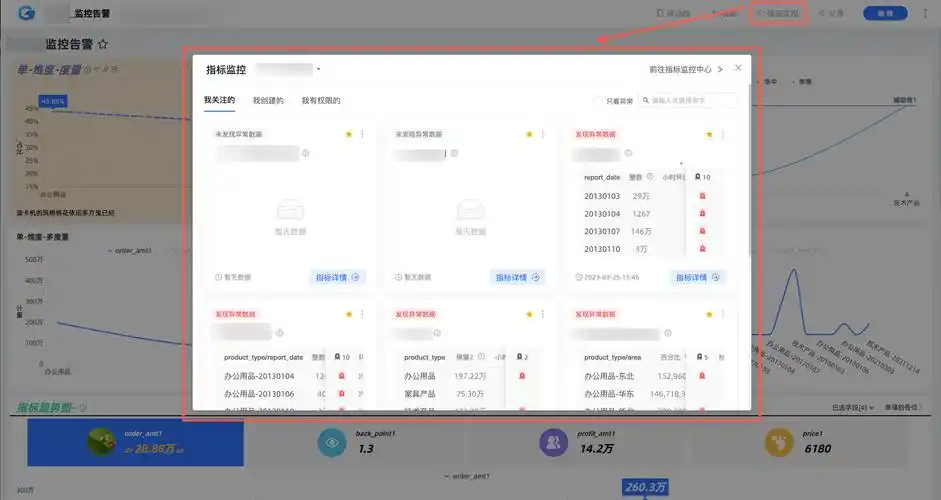The image size is (941, 500).
Task: Switch to the 我有权限的 tab
Action: (321, 100)
